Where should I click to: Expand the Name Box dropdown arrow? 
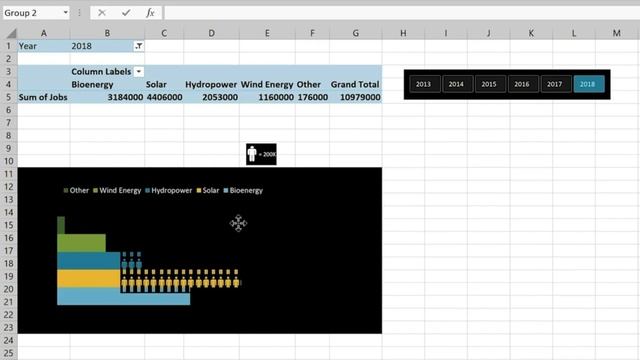click(65, 13)
